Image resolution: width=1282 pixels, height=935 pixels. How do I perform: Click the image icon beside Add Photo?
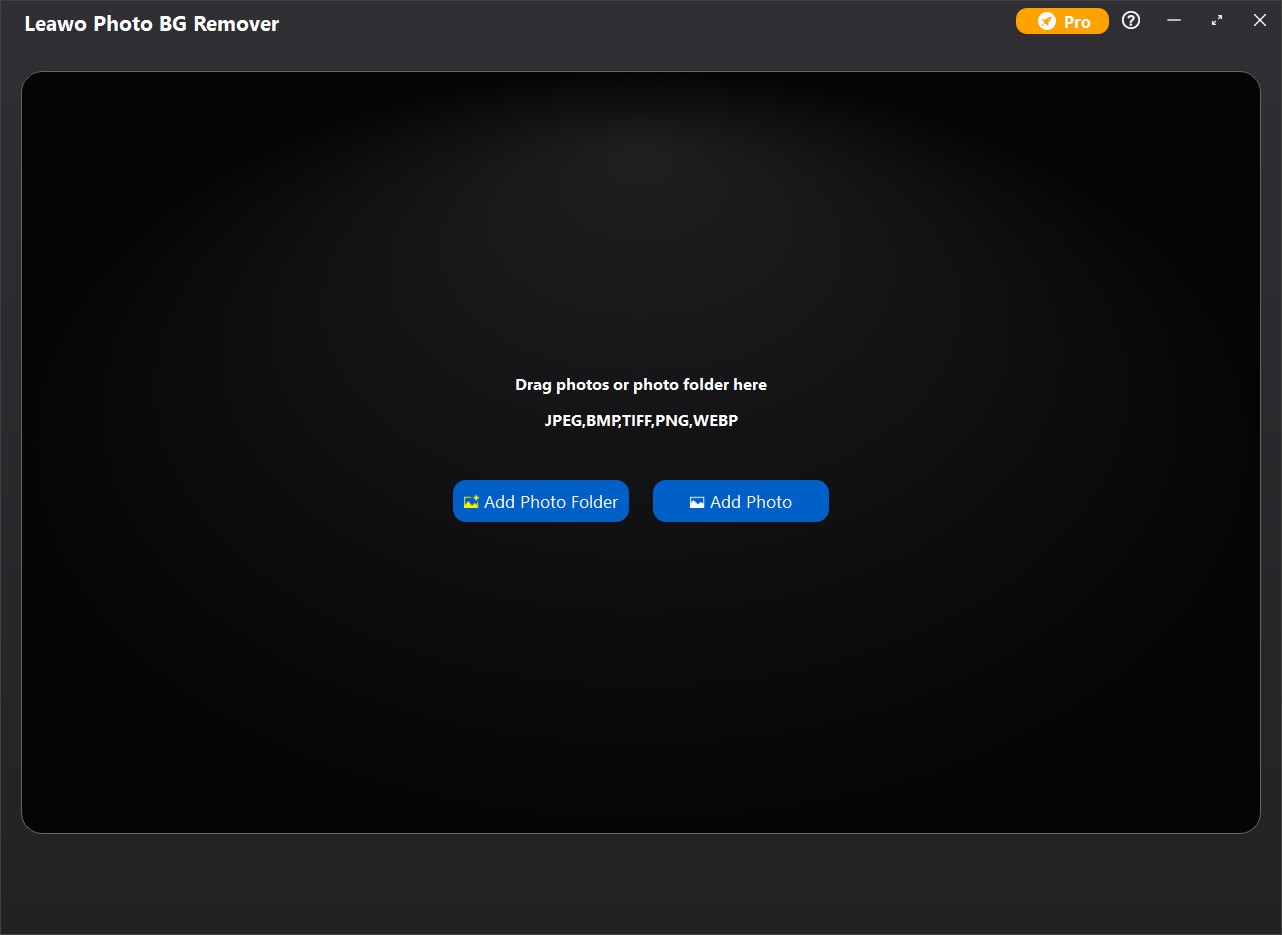697,502
